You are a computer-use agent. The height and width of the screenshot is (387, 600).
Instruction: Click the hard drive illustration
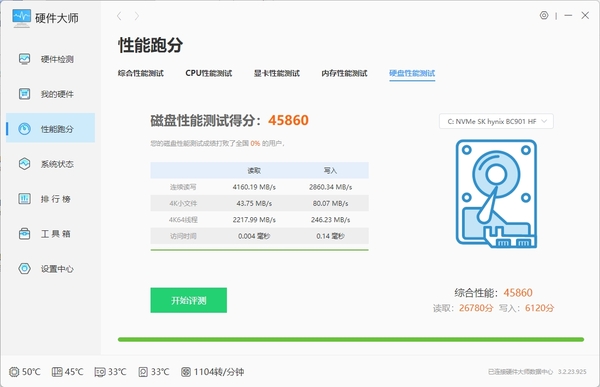[x=496, y=194]
